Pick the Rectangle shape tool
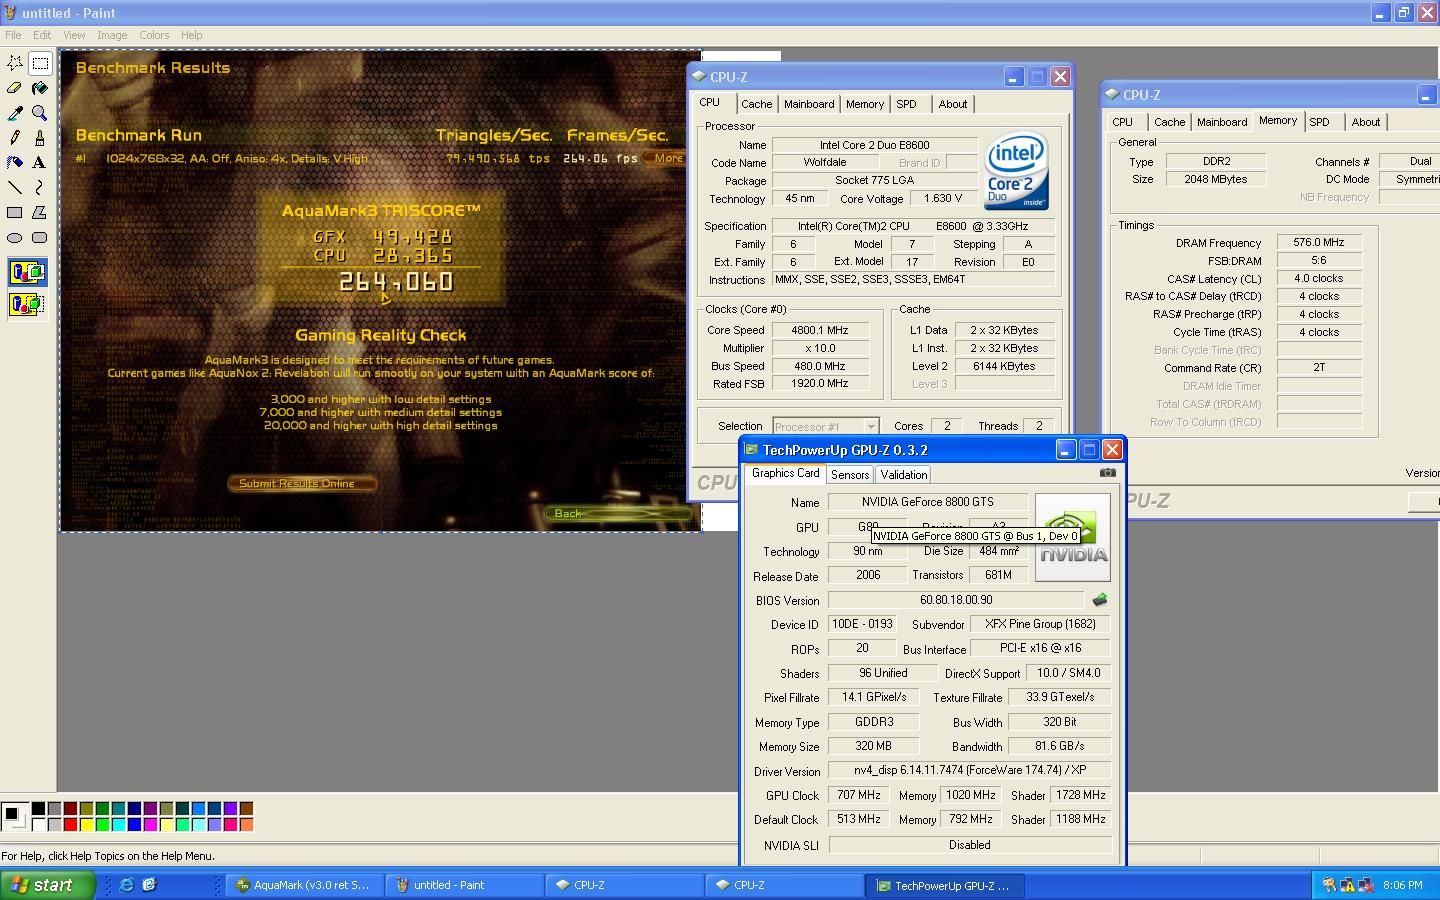Image resolution: width=1440 pixels, height=900 pixels. pos(15,212)
